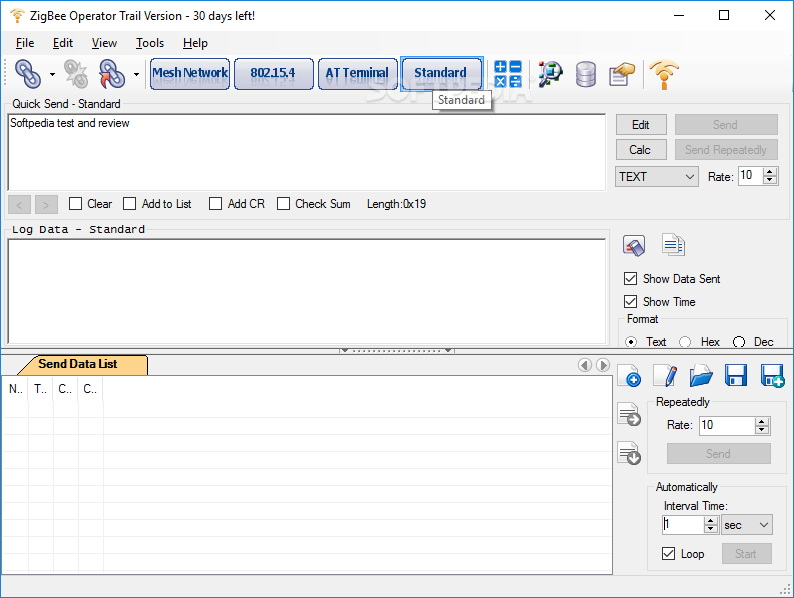This screenshot has width=794, height=598.
Task: Click the Edit button beside Quick Send
Action: coord(641,125)
